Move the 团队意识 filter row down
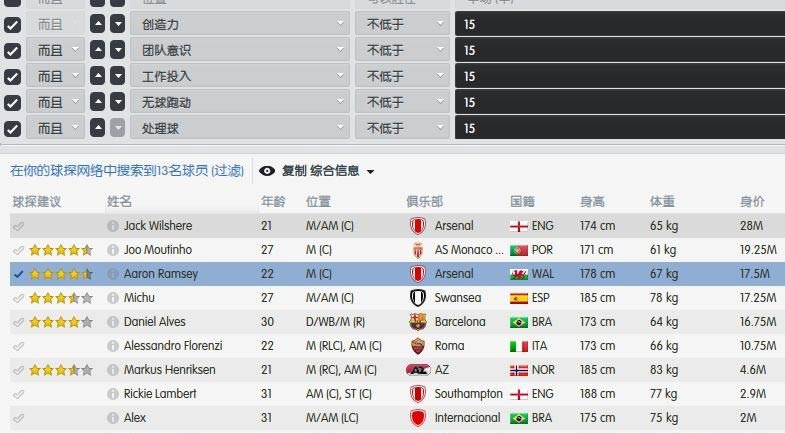 point(118,50)
